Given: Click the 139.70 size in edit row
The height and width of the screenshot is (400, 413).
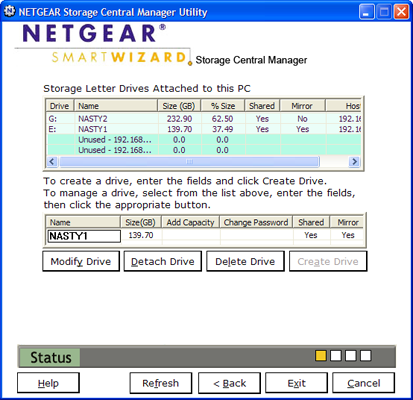Looking at the screenshot, I should point(141,235).
